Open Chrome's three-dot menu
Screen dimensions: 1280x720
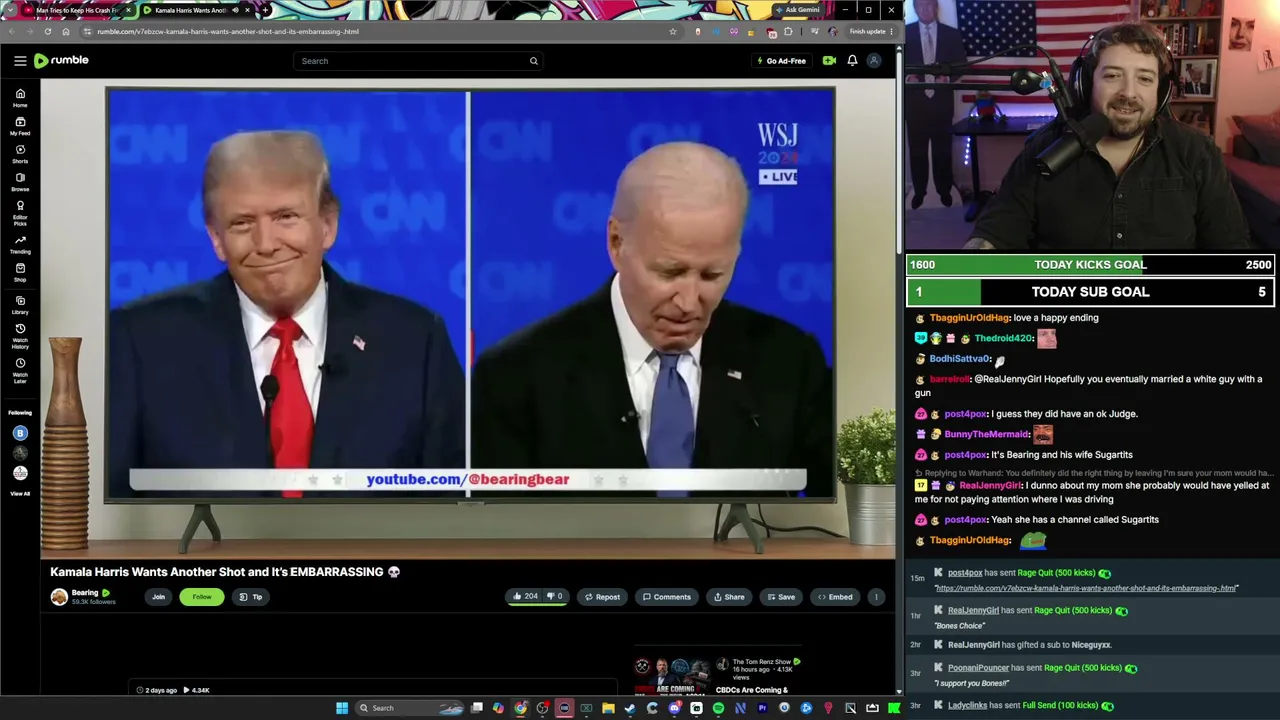pyautogui.click(x=891, y=31)
